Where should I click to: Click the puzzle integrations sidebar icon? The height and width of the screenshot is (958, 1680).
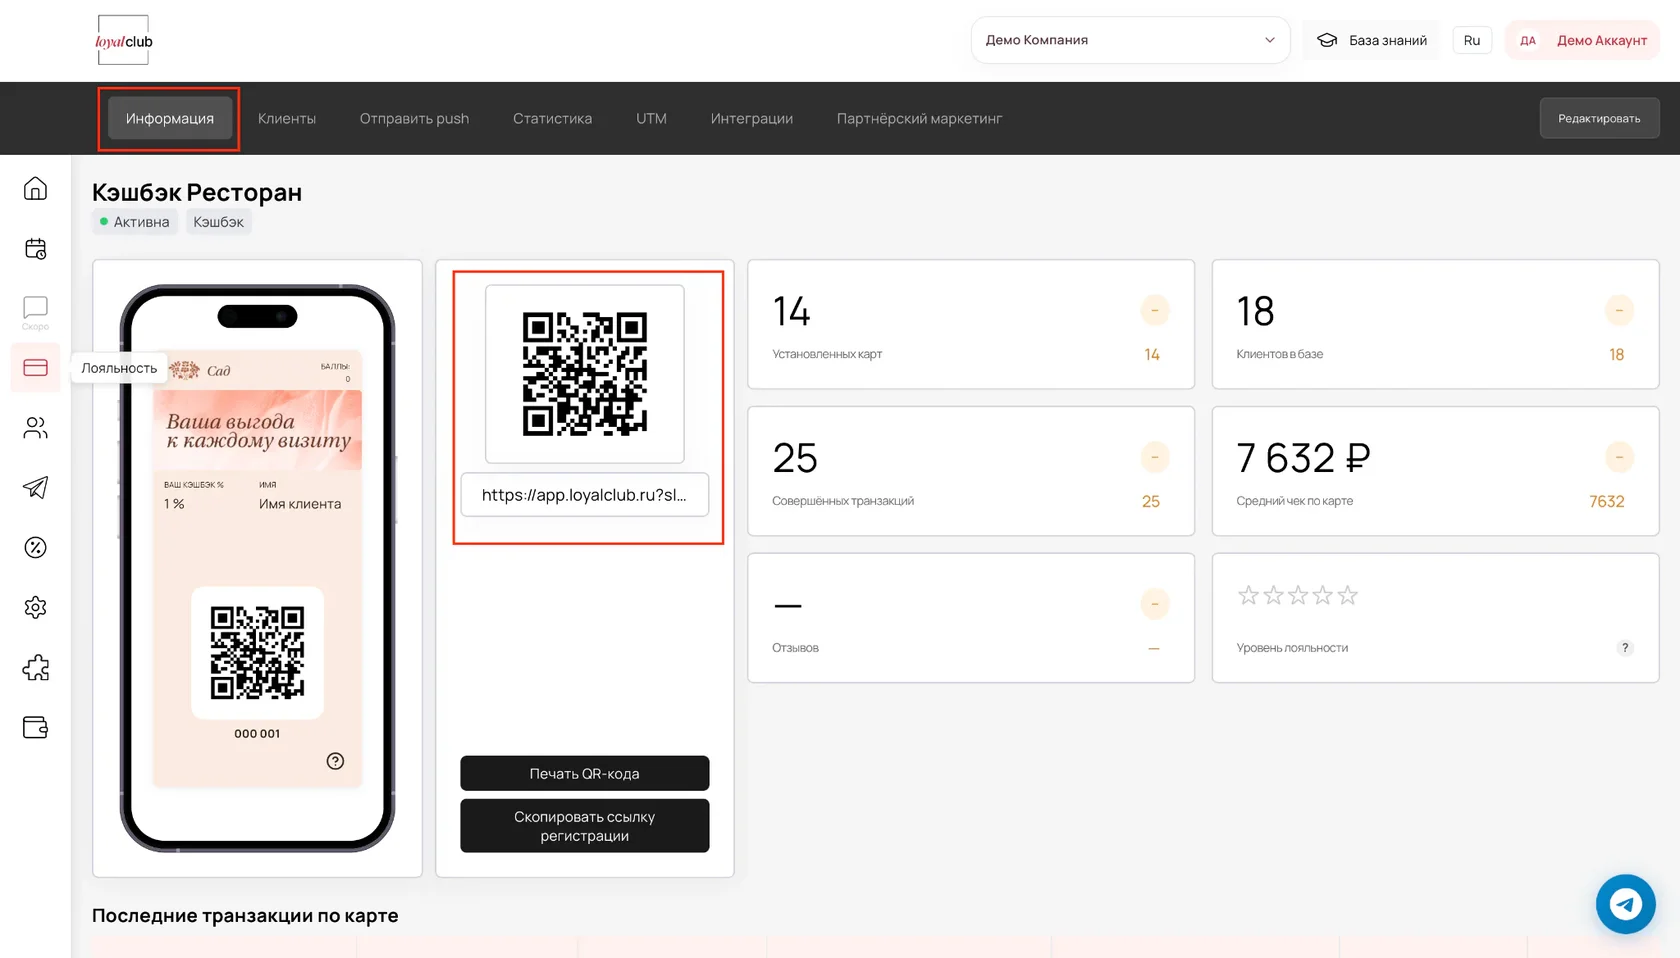pos(35,667)
